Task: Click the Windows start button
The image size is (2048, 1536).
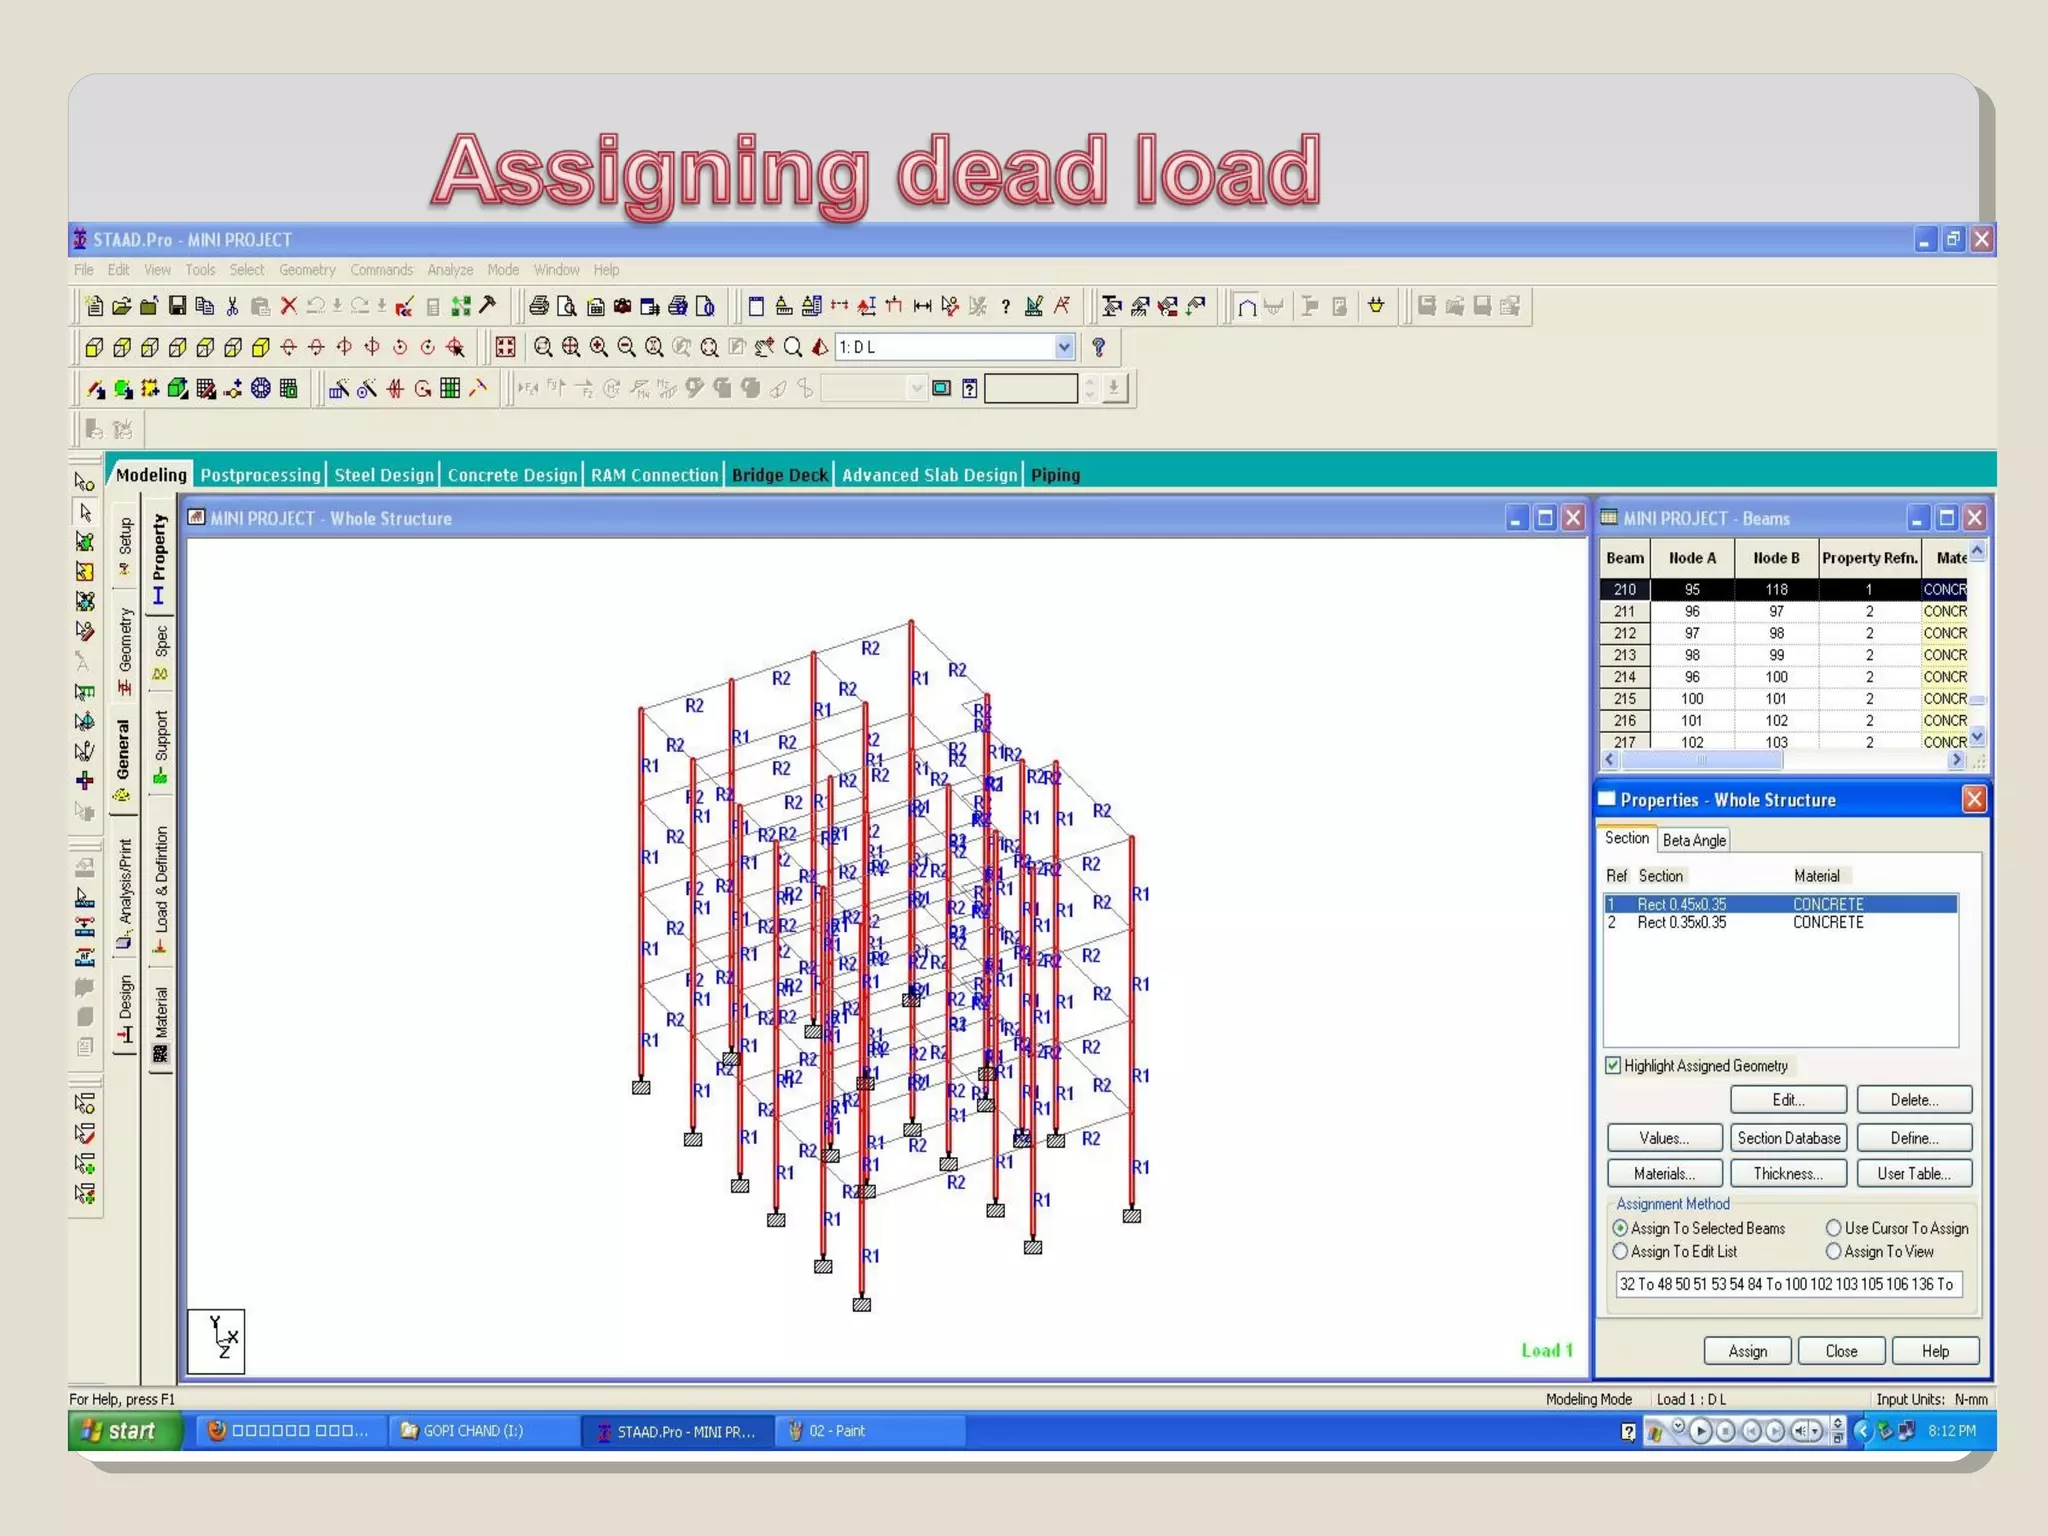Action: [125, 1431]
